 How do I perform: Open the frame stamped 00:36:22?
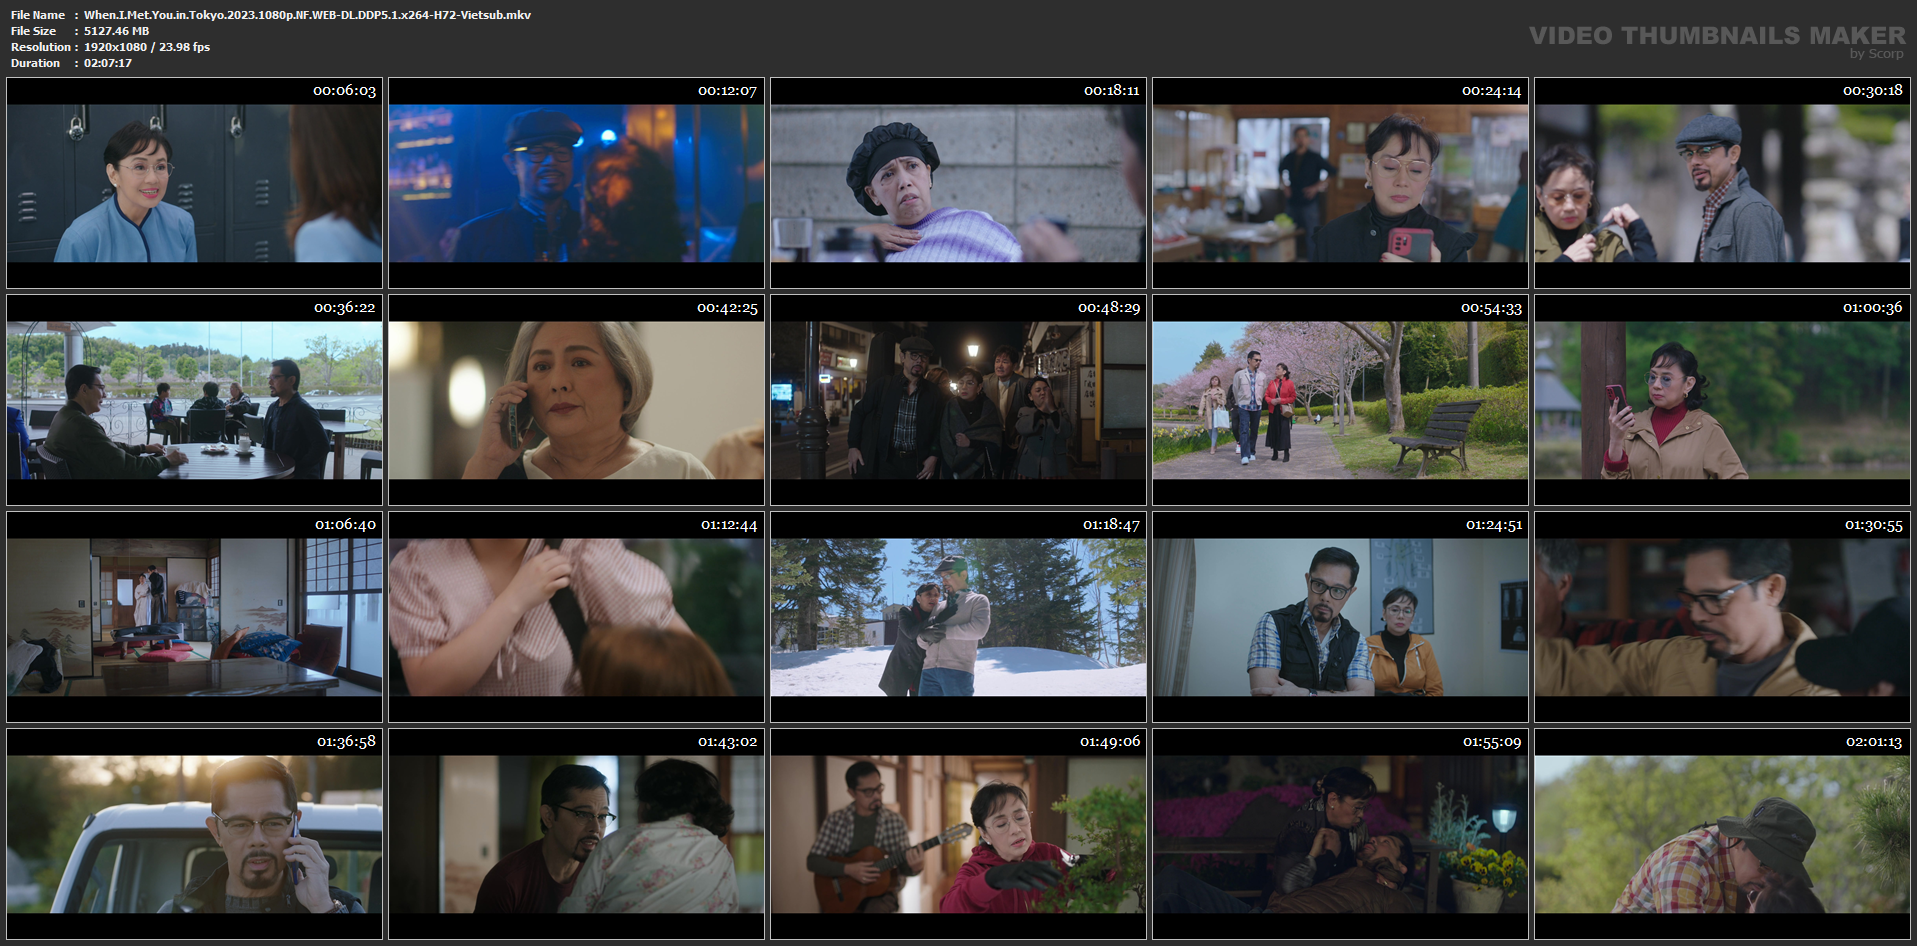(195, 400)
